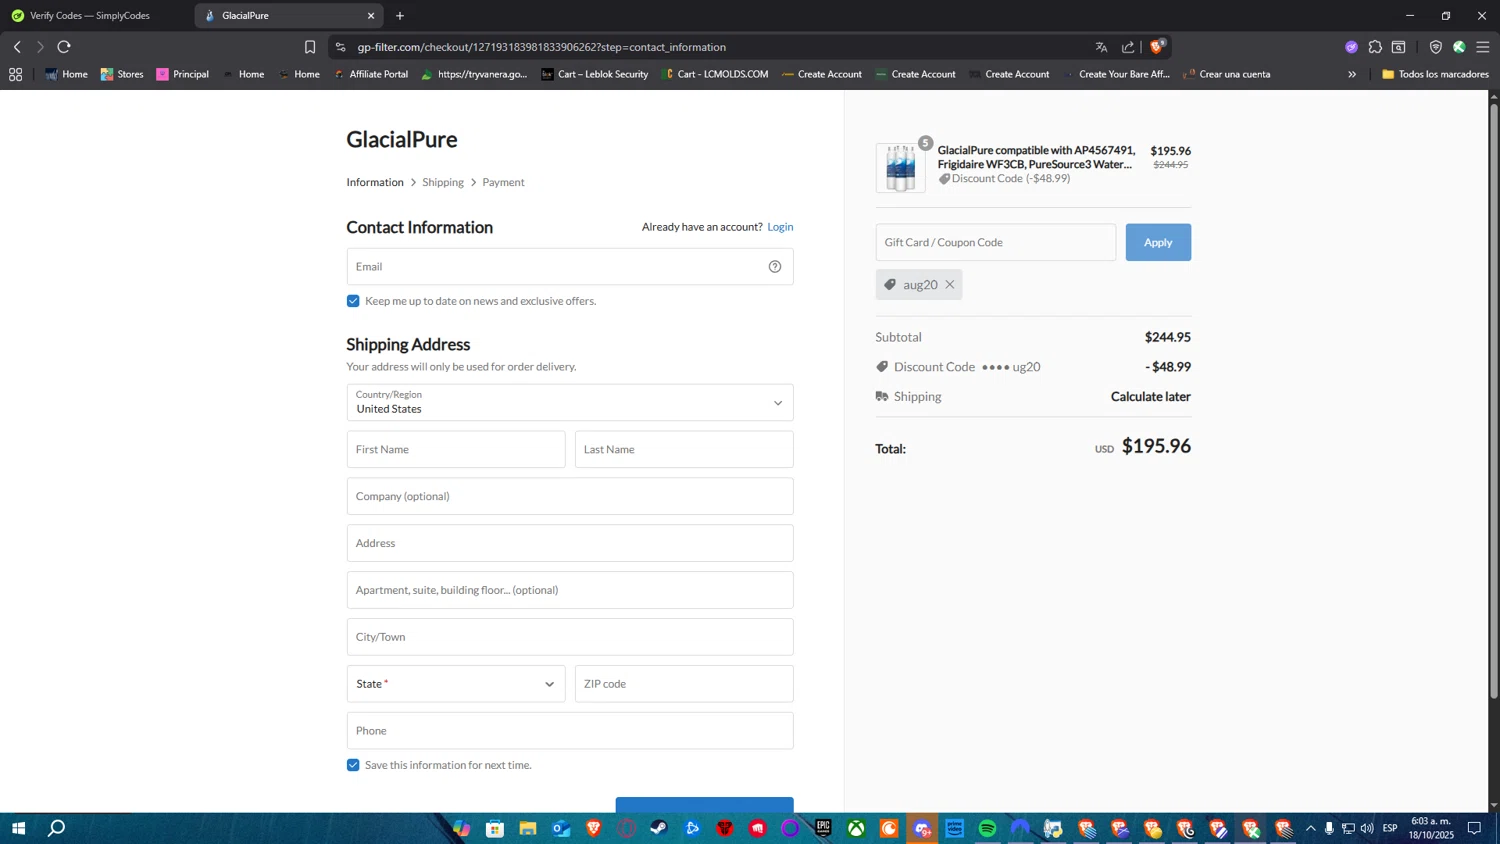The image size is (1500, 844).
Task: Open the browser hamburger menu
Action: (x=1483, y=47)
